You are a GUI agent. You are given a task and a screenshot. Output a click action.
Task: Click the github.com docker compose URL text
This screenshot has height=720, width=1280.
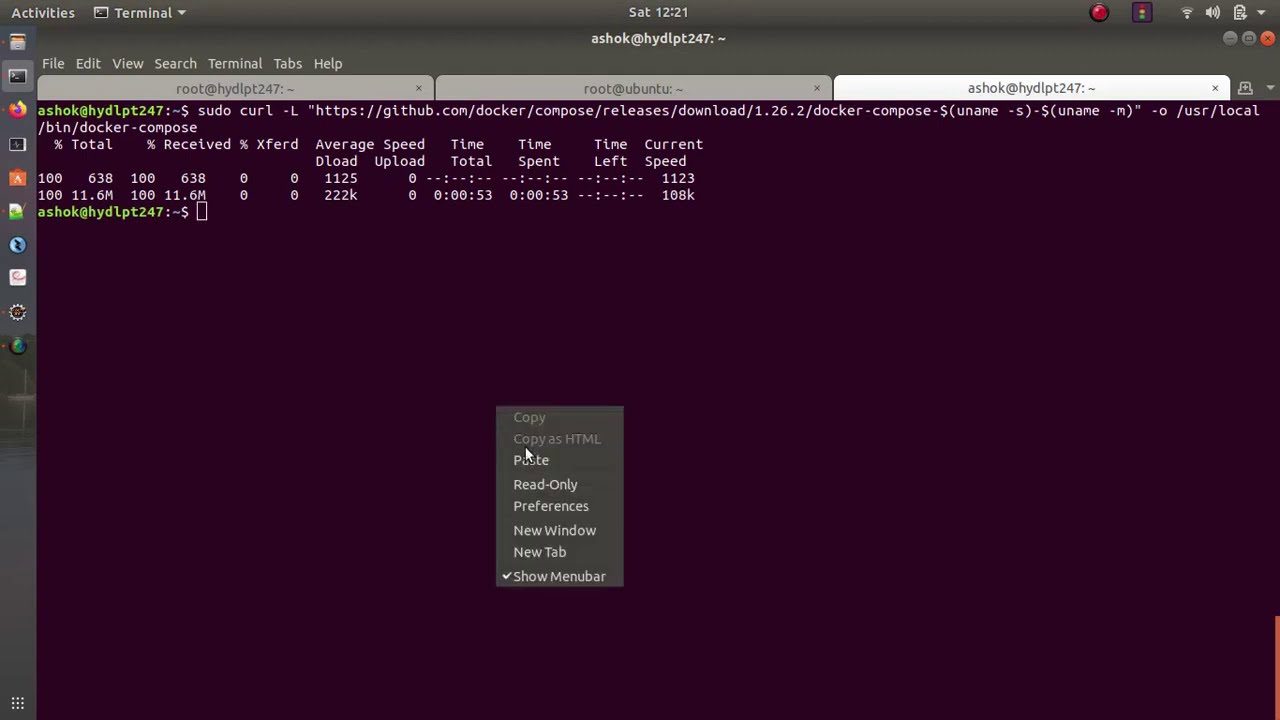click(x=724, y=111)
